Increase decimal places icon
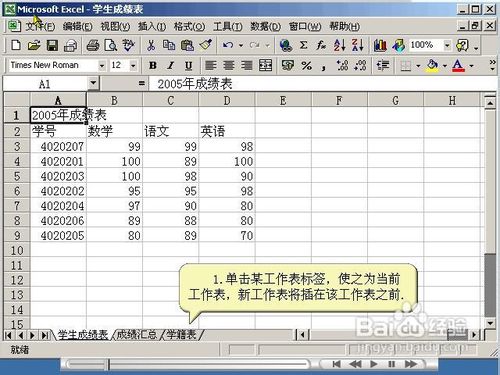The image size is (500, 375). tap(342, 65)
